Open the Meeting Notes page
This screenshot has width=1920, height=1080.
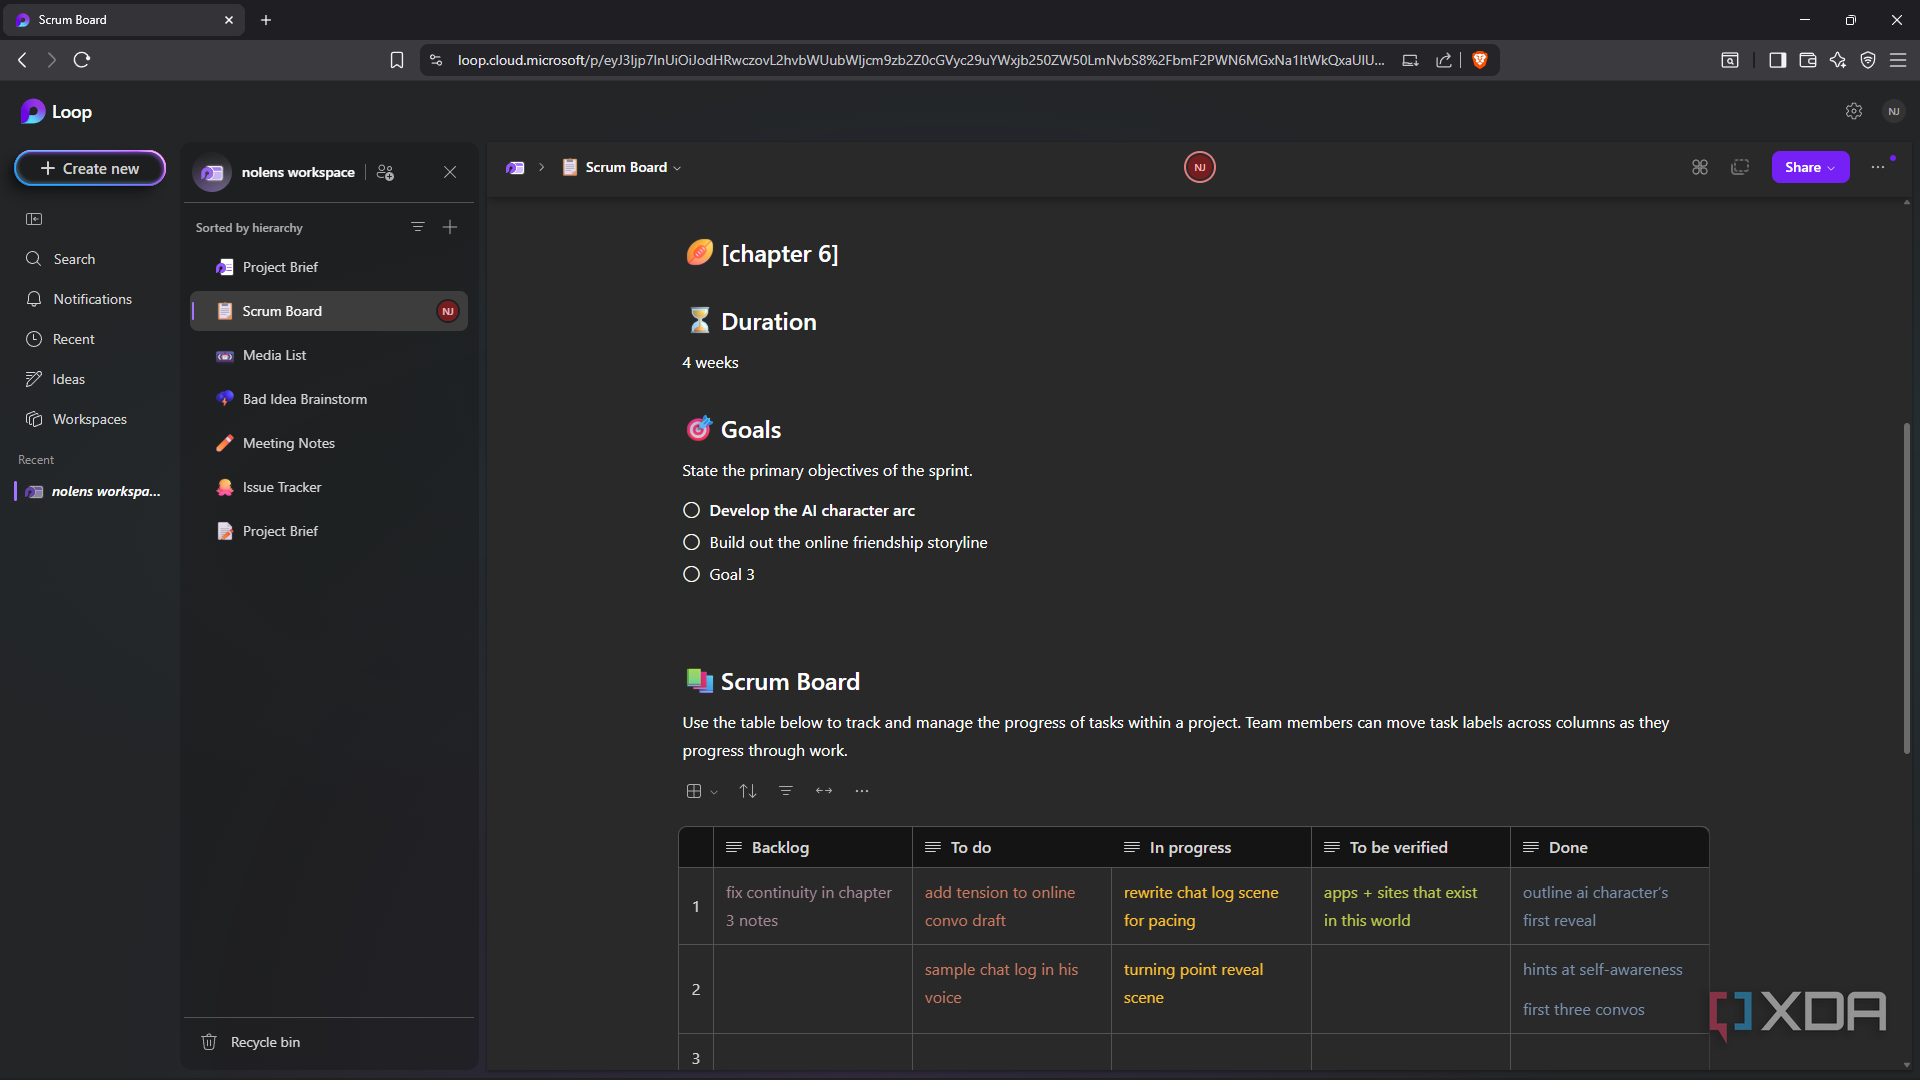329,443
